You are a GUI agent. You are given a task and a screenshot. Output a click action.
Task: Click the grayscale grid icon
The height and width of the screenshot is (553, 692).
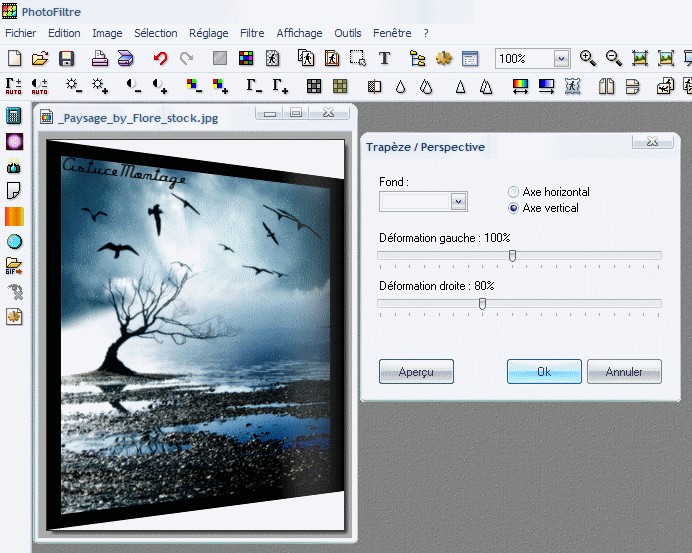pos(314,86)
